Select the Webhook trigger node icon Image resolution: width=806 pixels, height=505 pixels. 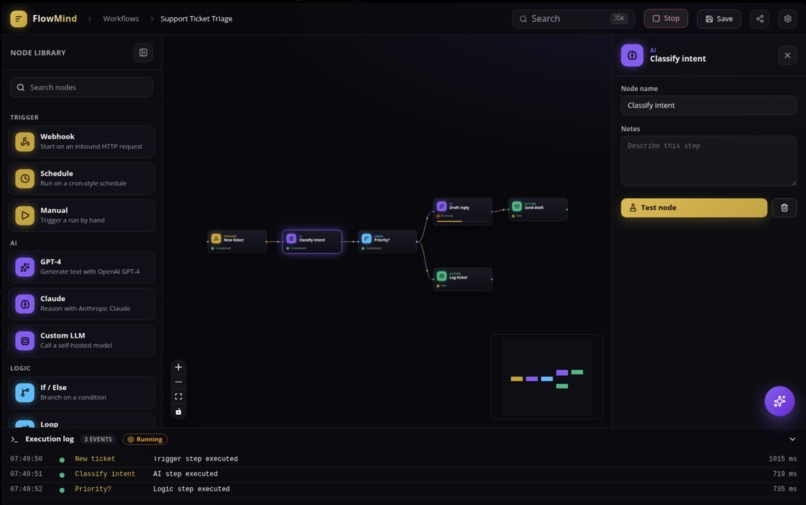click(x=25, y=141)
